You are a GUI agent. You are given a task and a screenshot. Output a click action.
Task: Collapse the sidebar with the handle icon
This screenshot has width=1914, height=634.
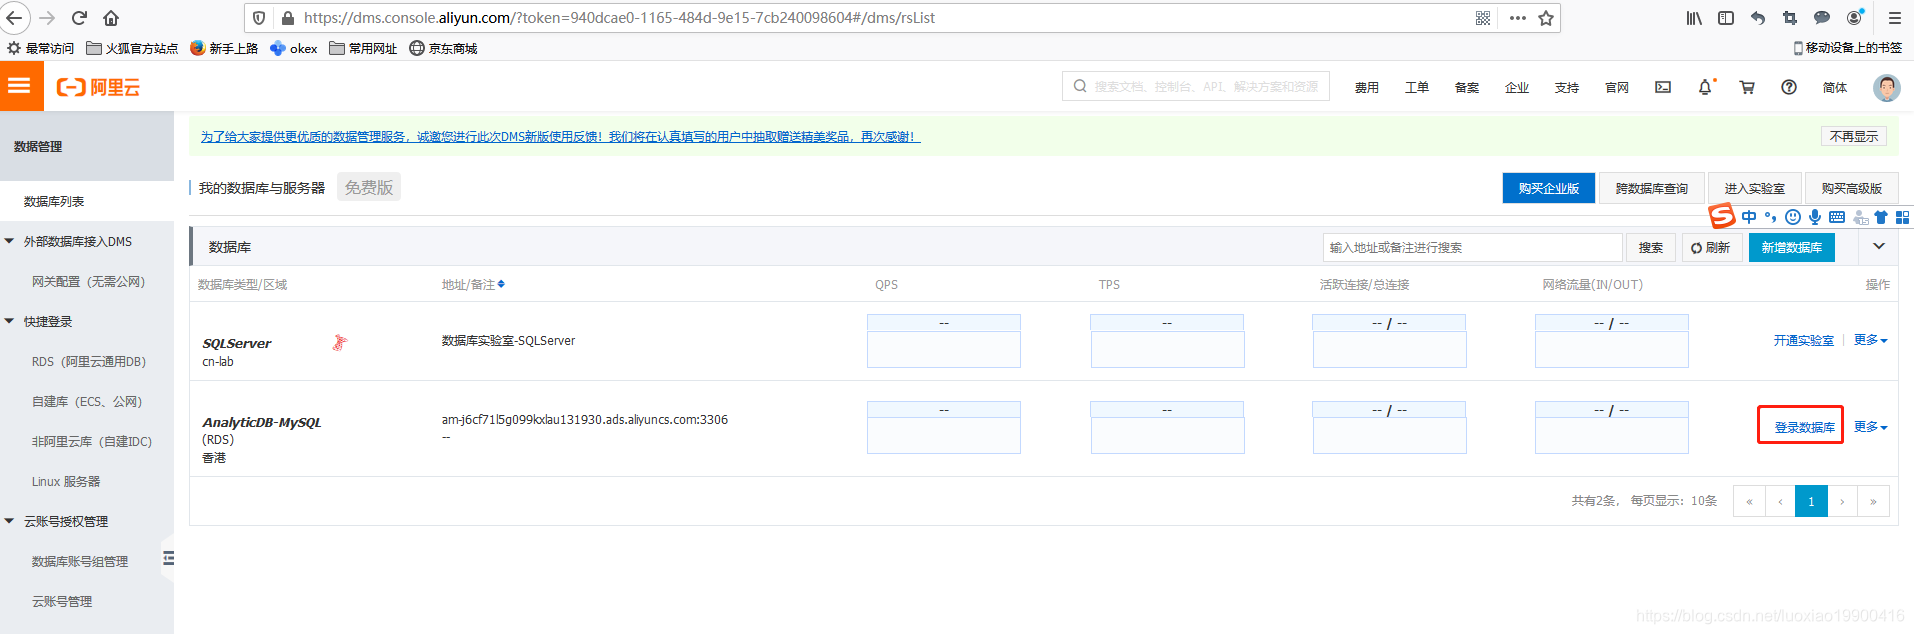[168, 558]
